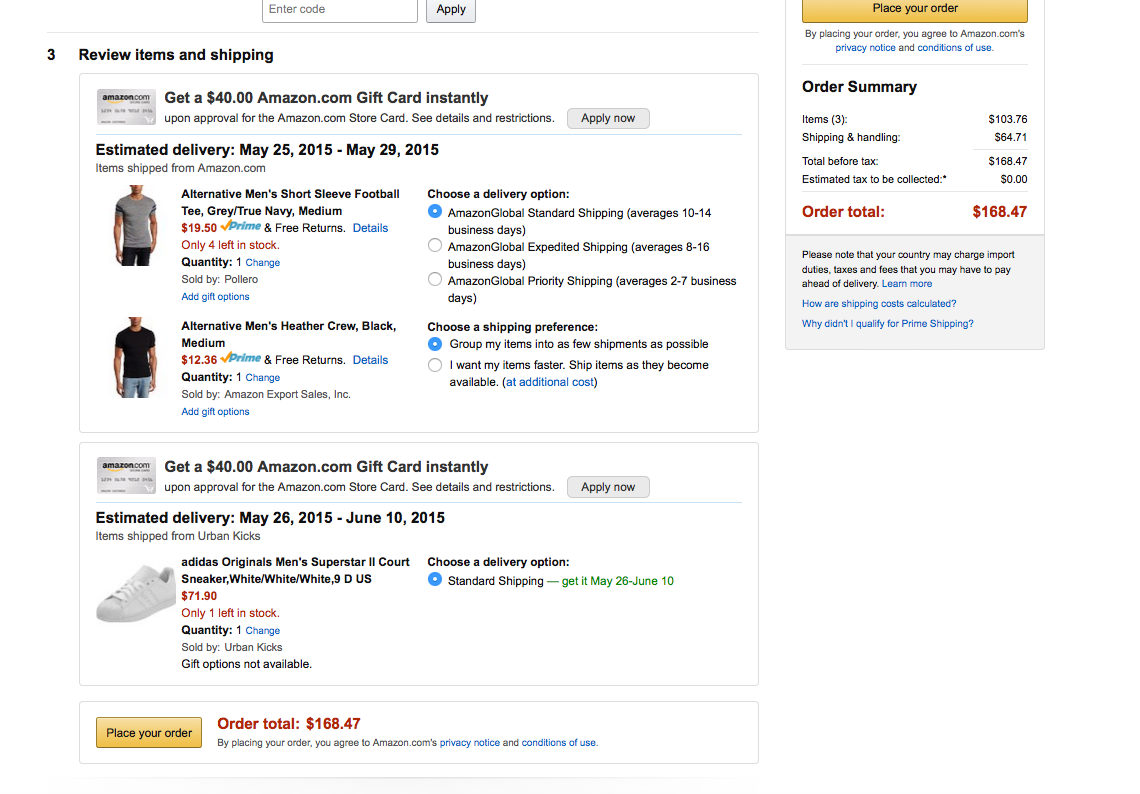Select AmazonGlobal Expedited Shipping option
The width and height of the screenshot is (1140, 794).
[435, 246]
